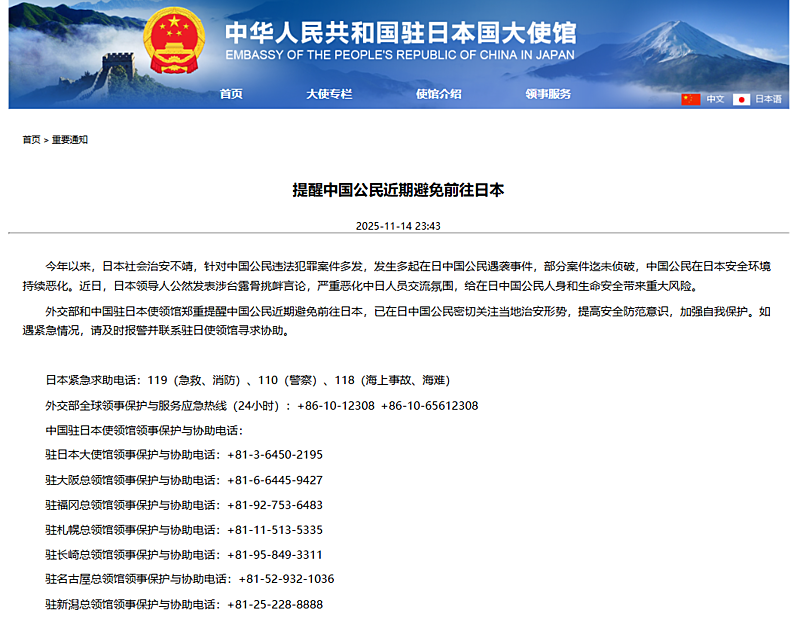Click the China flag icon

[690, 99]
